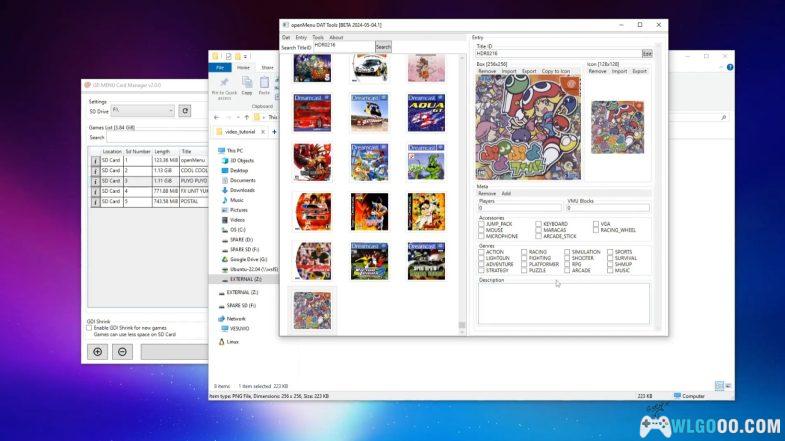Viewport: 785px width, 441px height.
Task: Open Desktop folder in Explorer sidebar
Action: click(x=235, y=171)
